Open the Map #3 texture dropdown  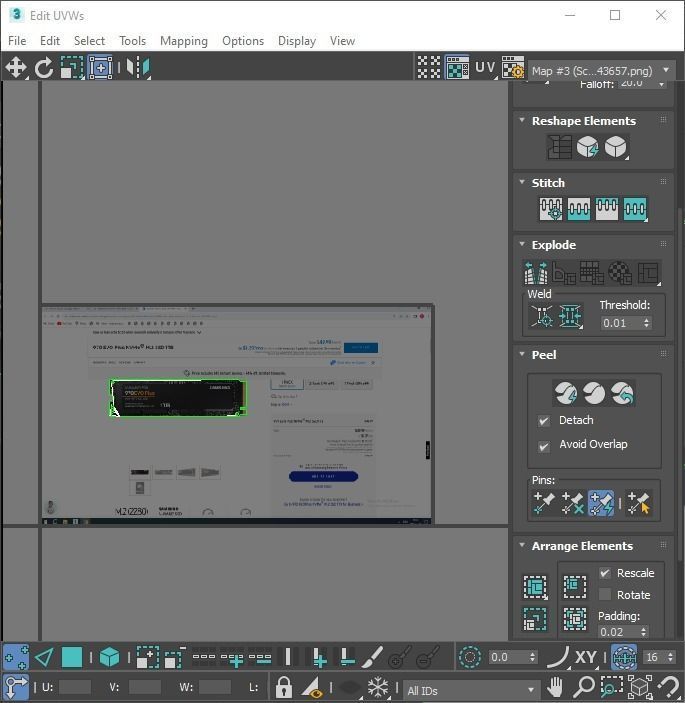coord(601,71)
